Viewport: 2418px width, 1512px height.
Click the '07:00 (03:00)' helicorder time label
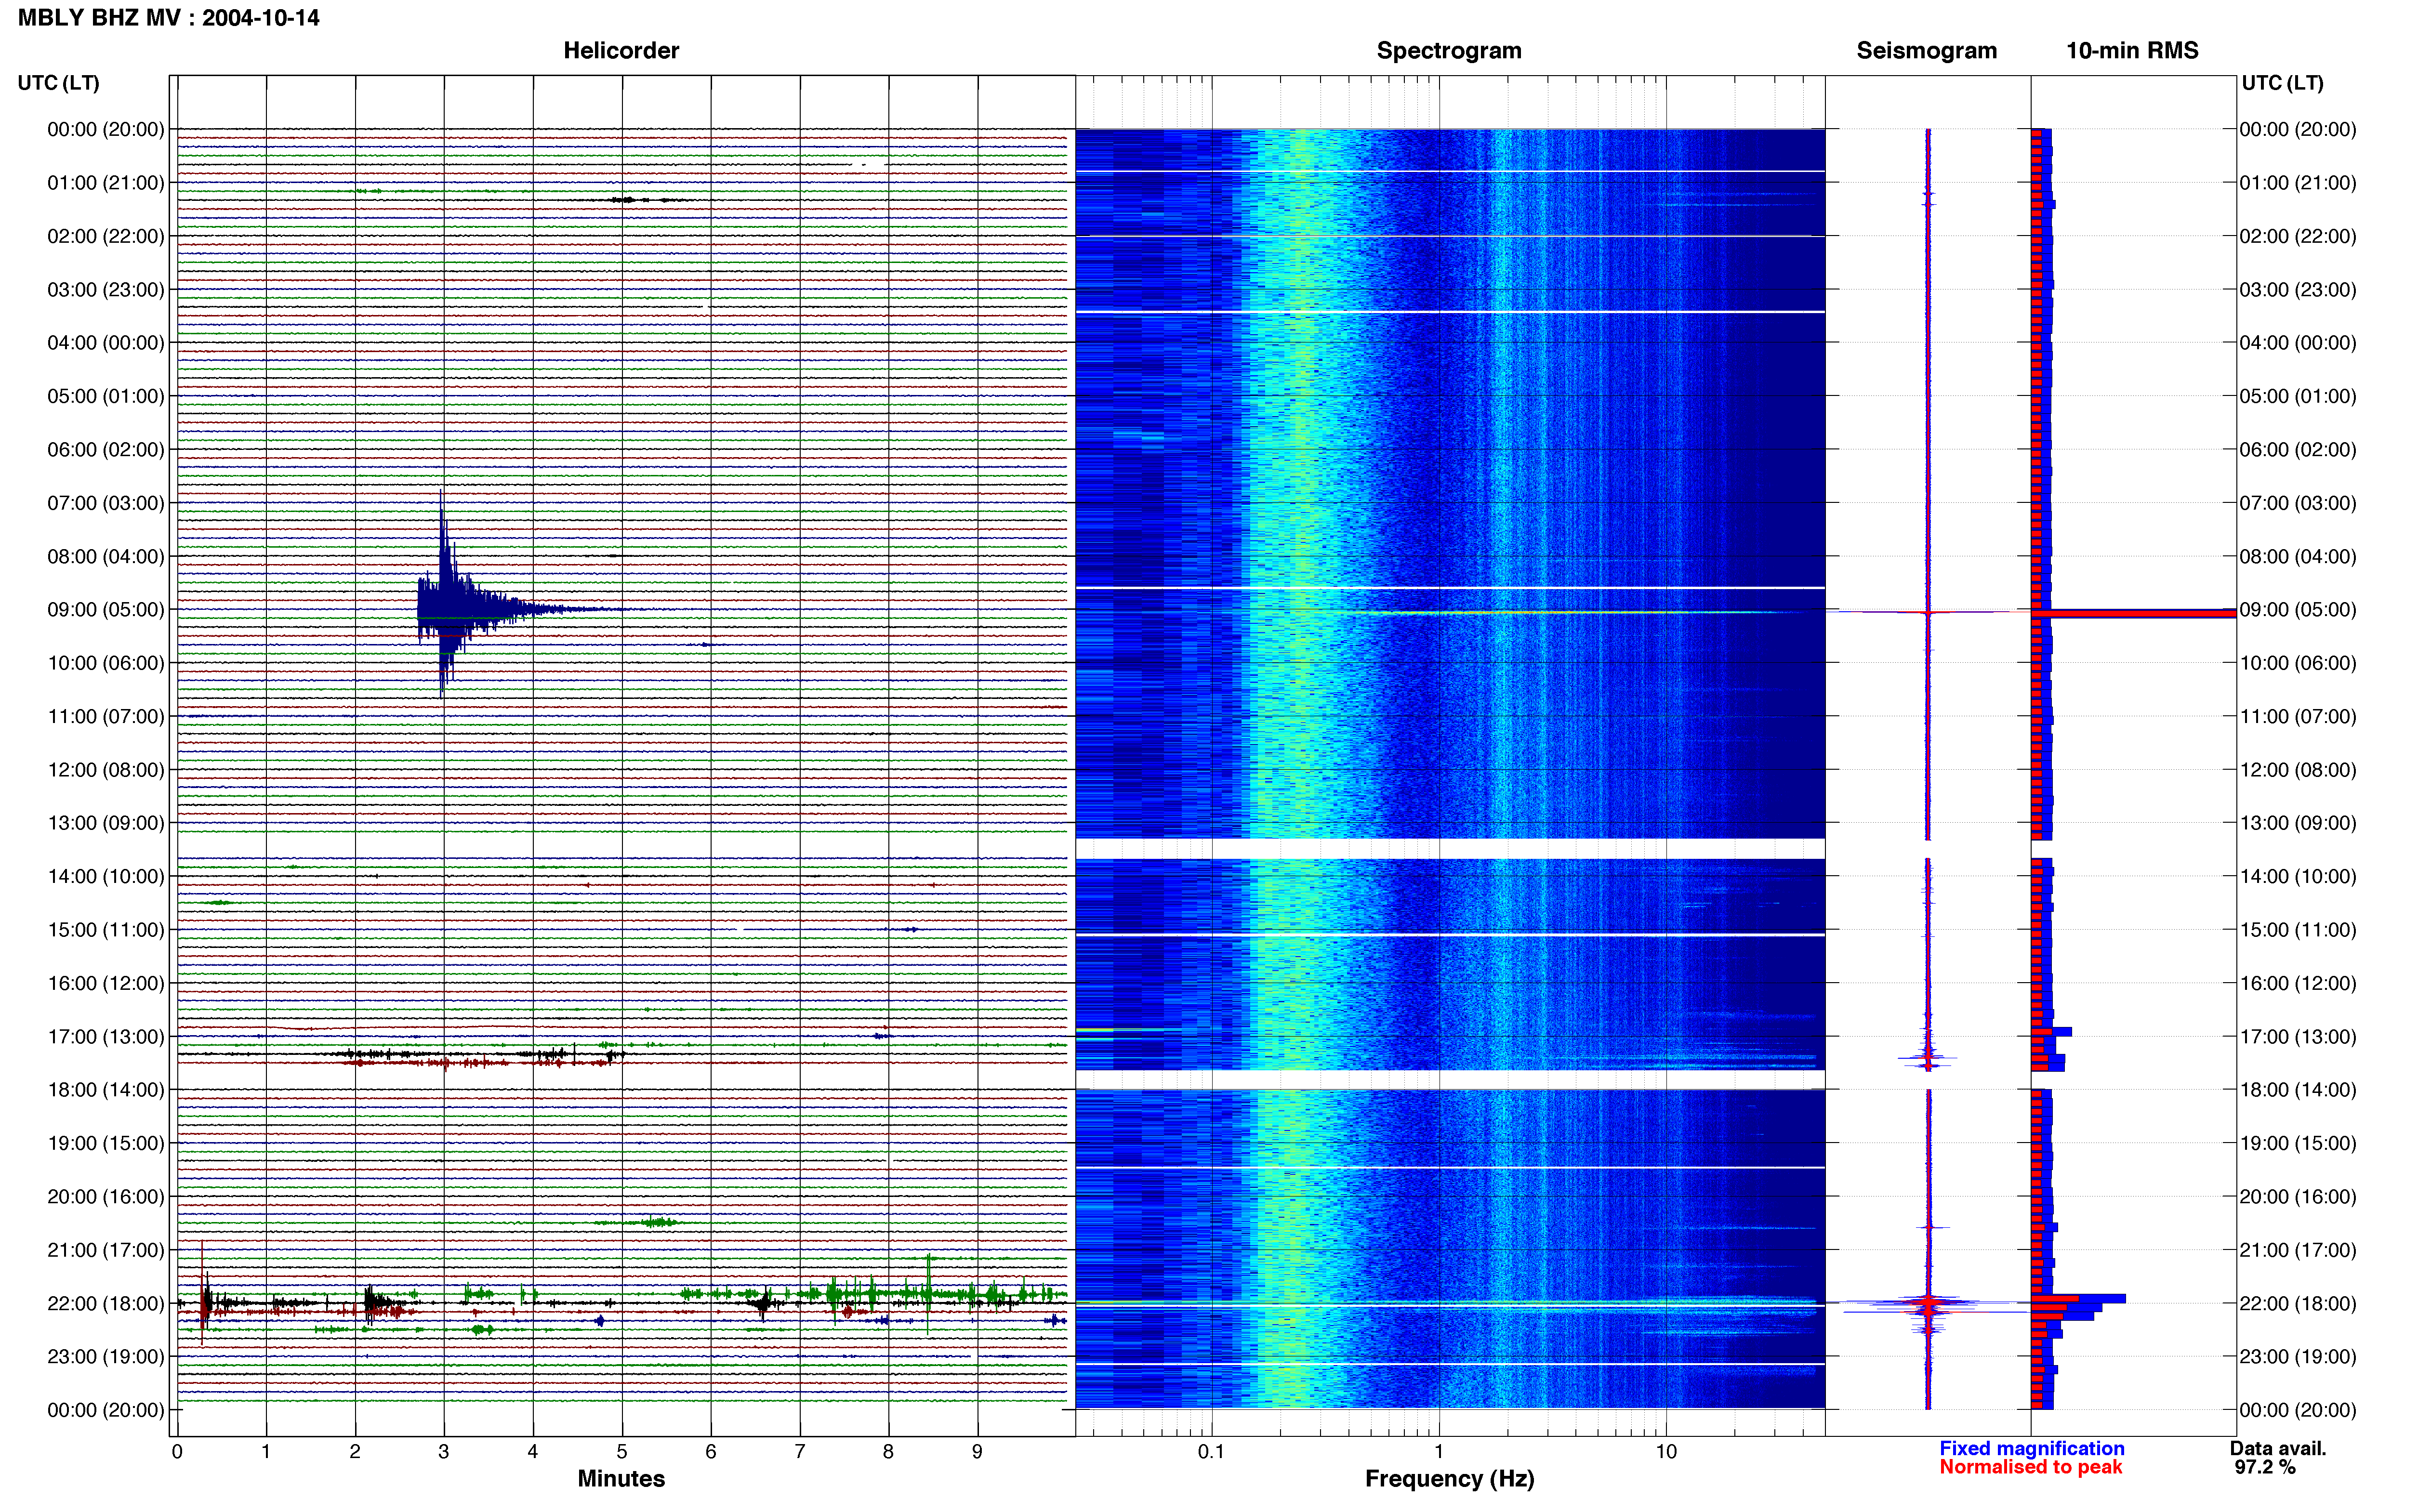point(105,503)
